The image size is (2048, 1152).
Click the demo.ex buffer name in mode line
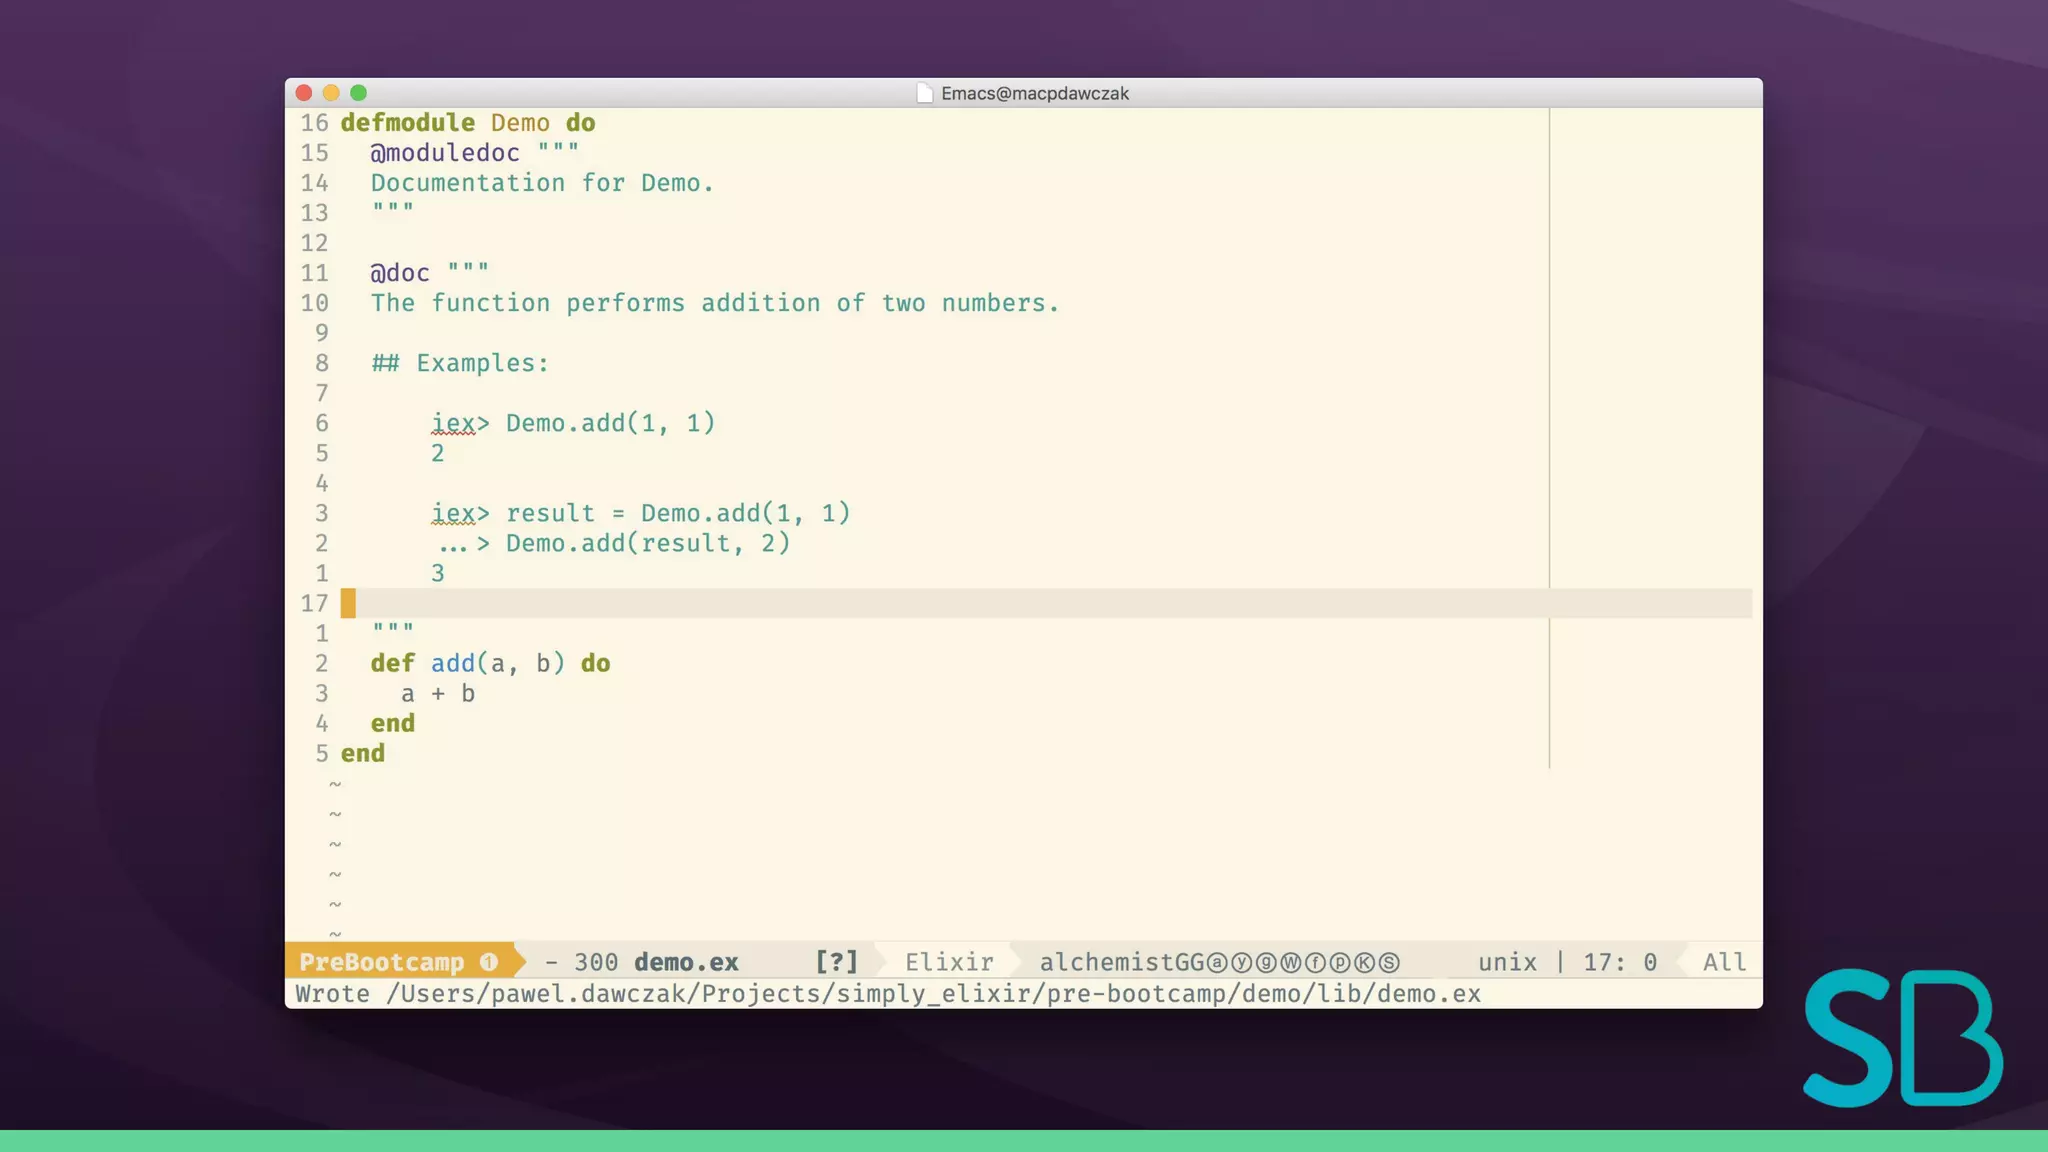686,962
